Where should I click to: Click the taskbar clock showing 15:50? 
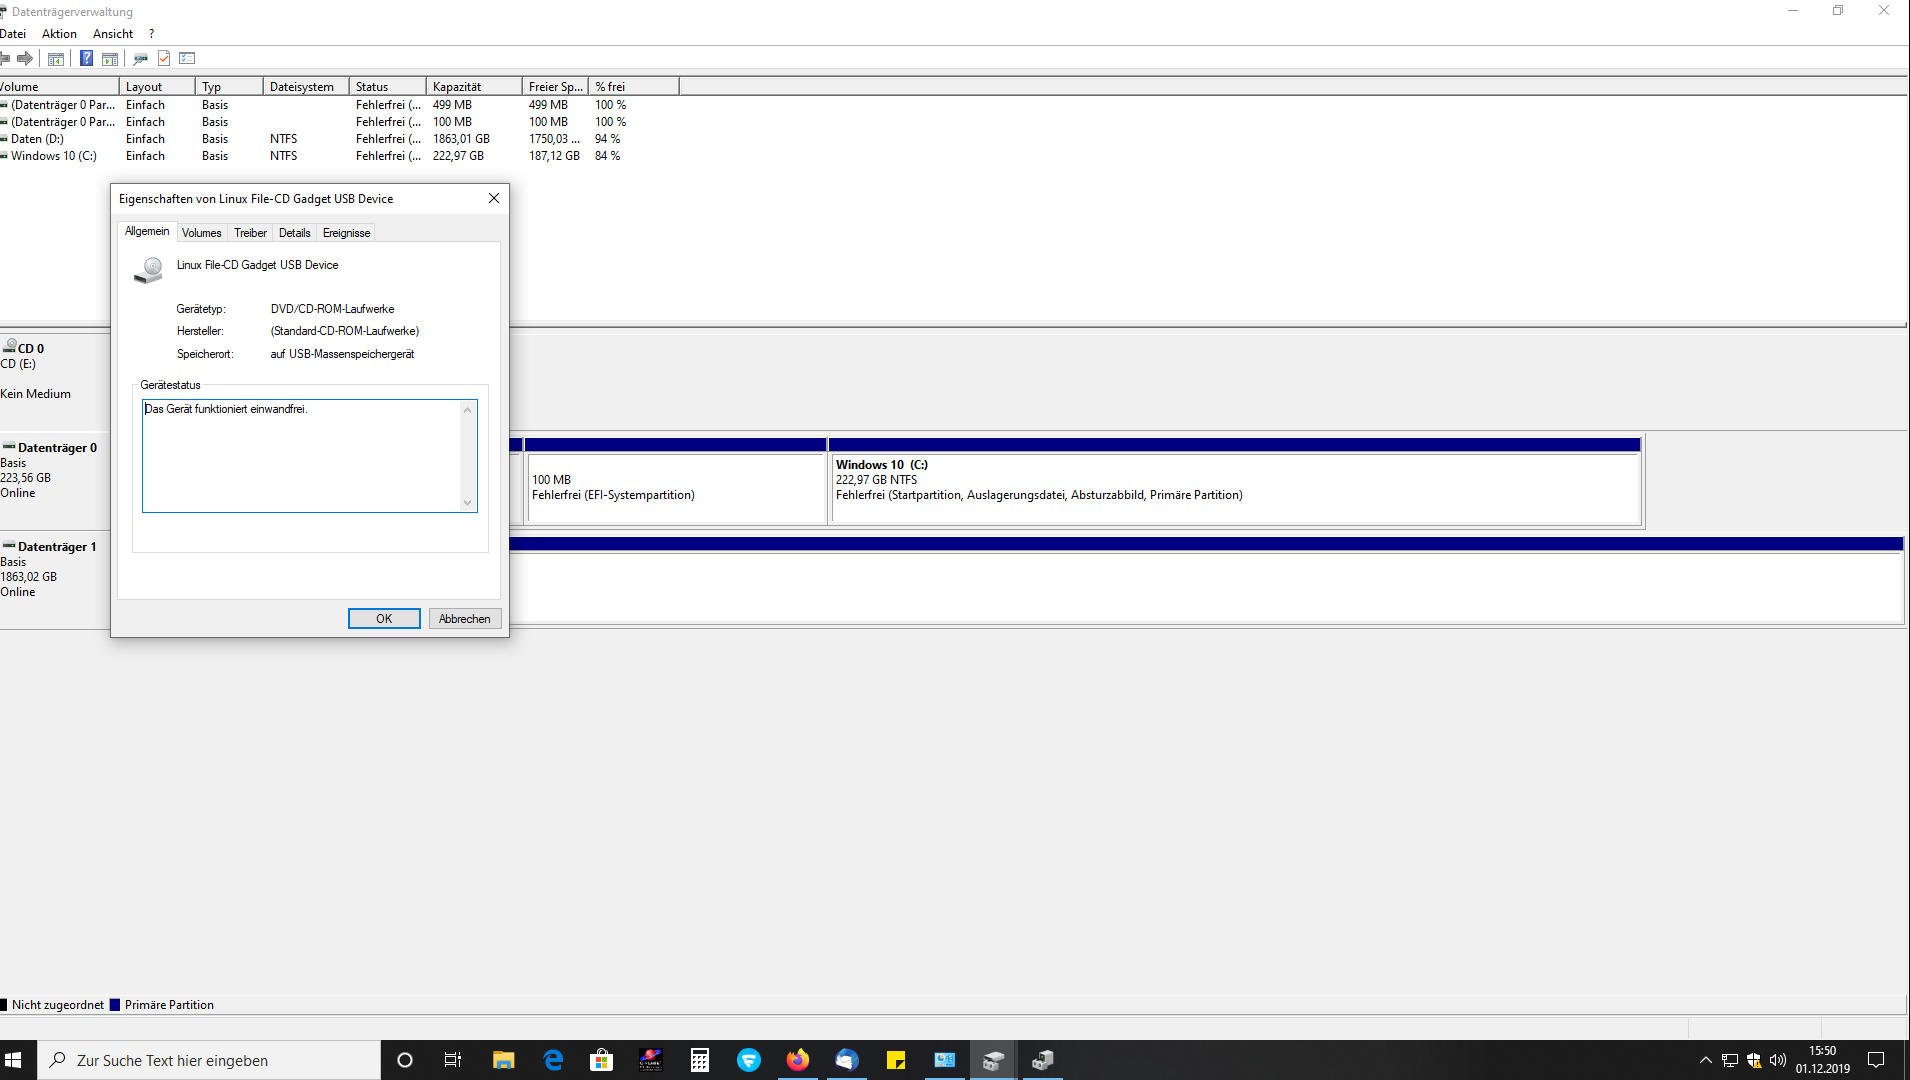pos(1822,1060)
